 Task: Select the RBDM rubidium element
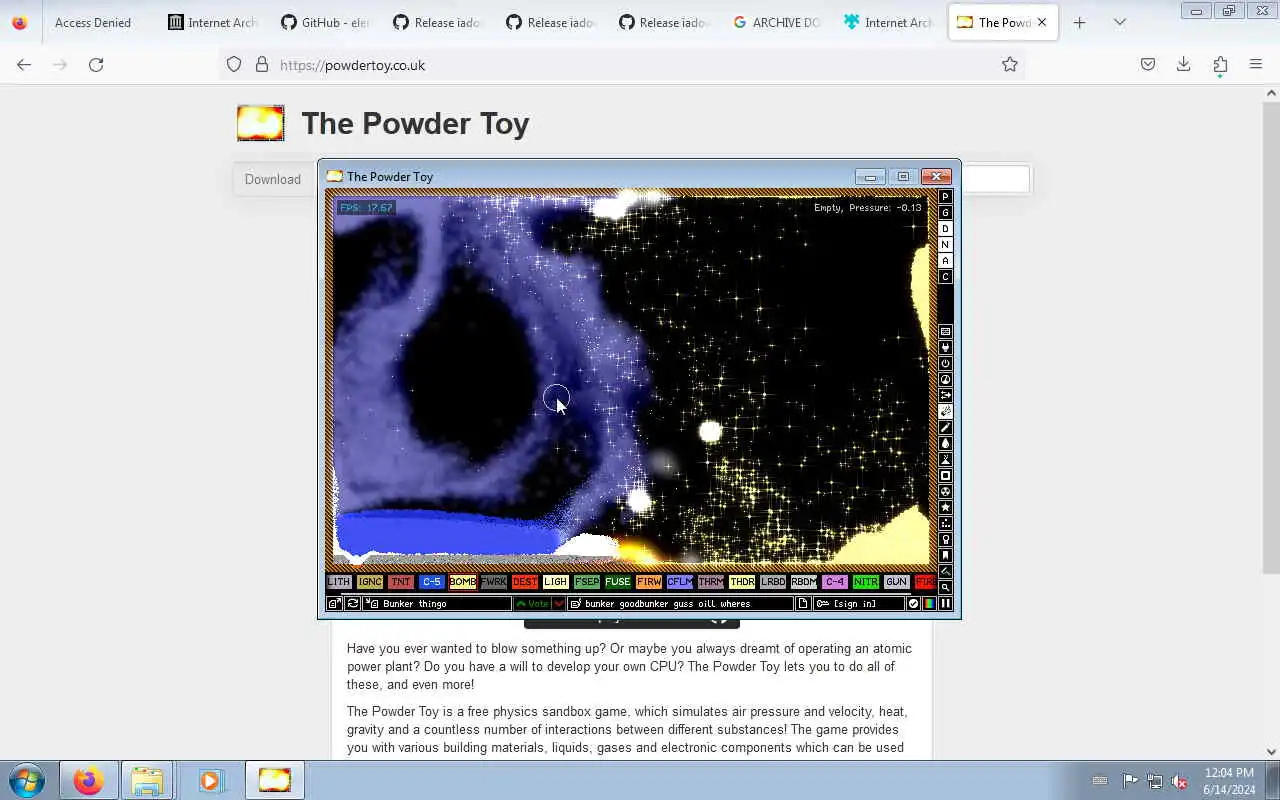pos(803,581)
